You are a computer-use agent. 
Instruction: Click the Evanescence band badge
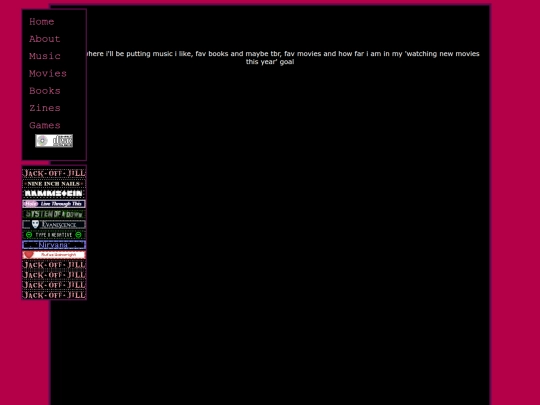[x=54, y=225]
